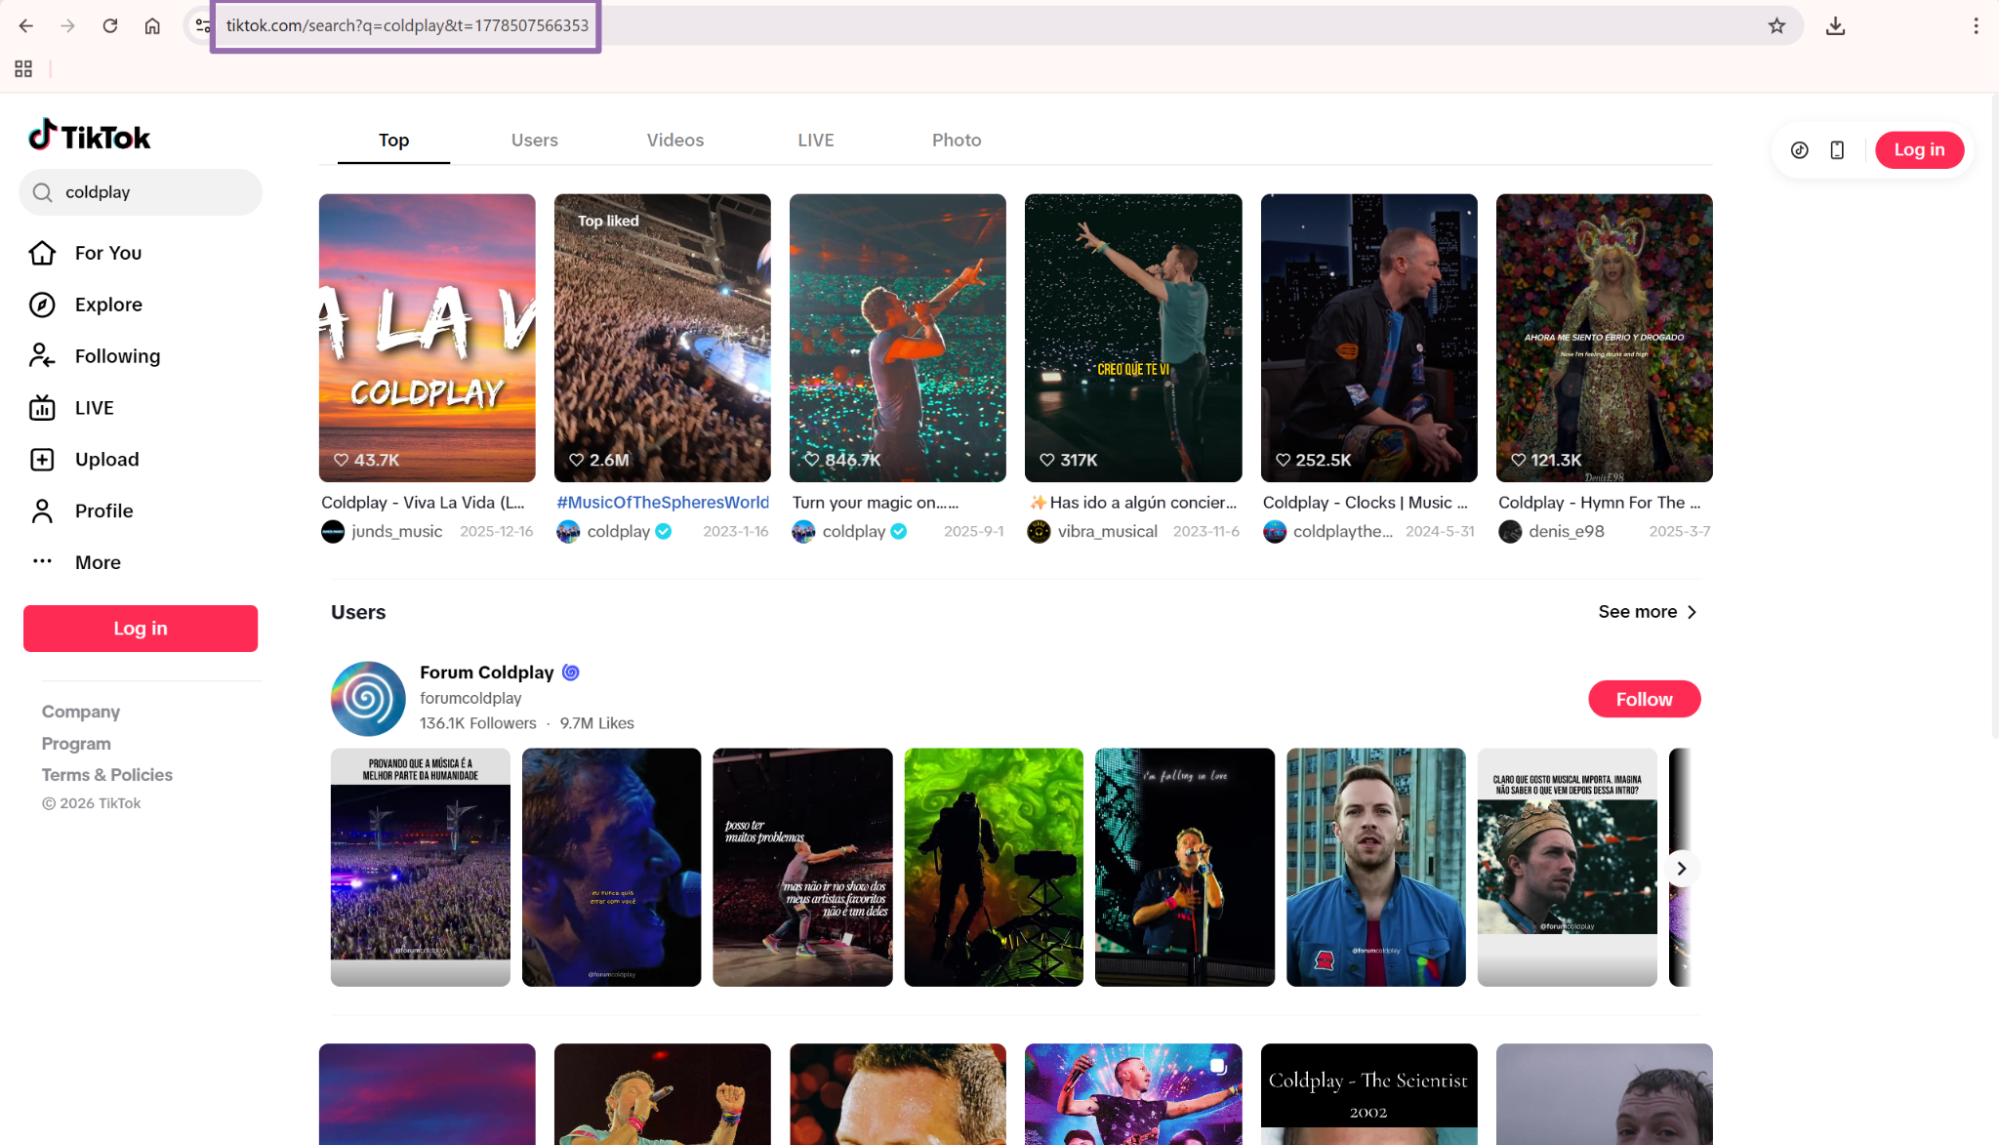Click the coldplay search field
Image resolution: width=1999 pixels, height=1145 pixels.
[x=140, y=192]
